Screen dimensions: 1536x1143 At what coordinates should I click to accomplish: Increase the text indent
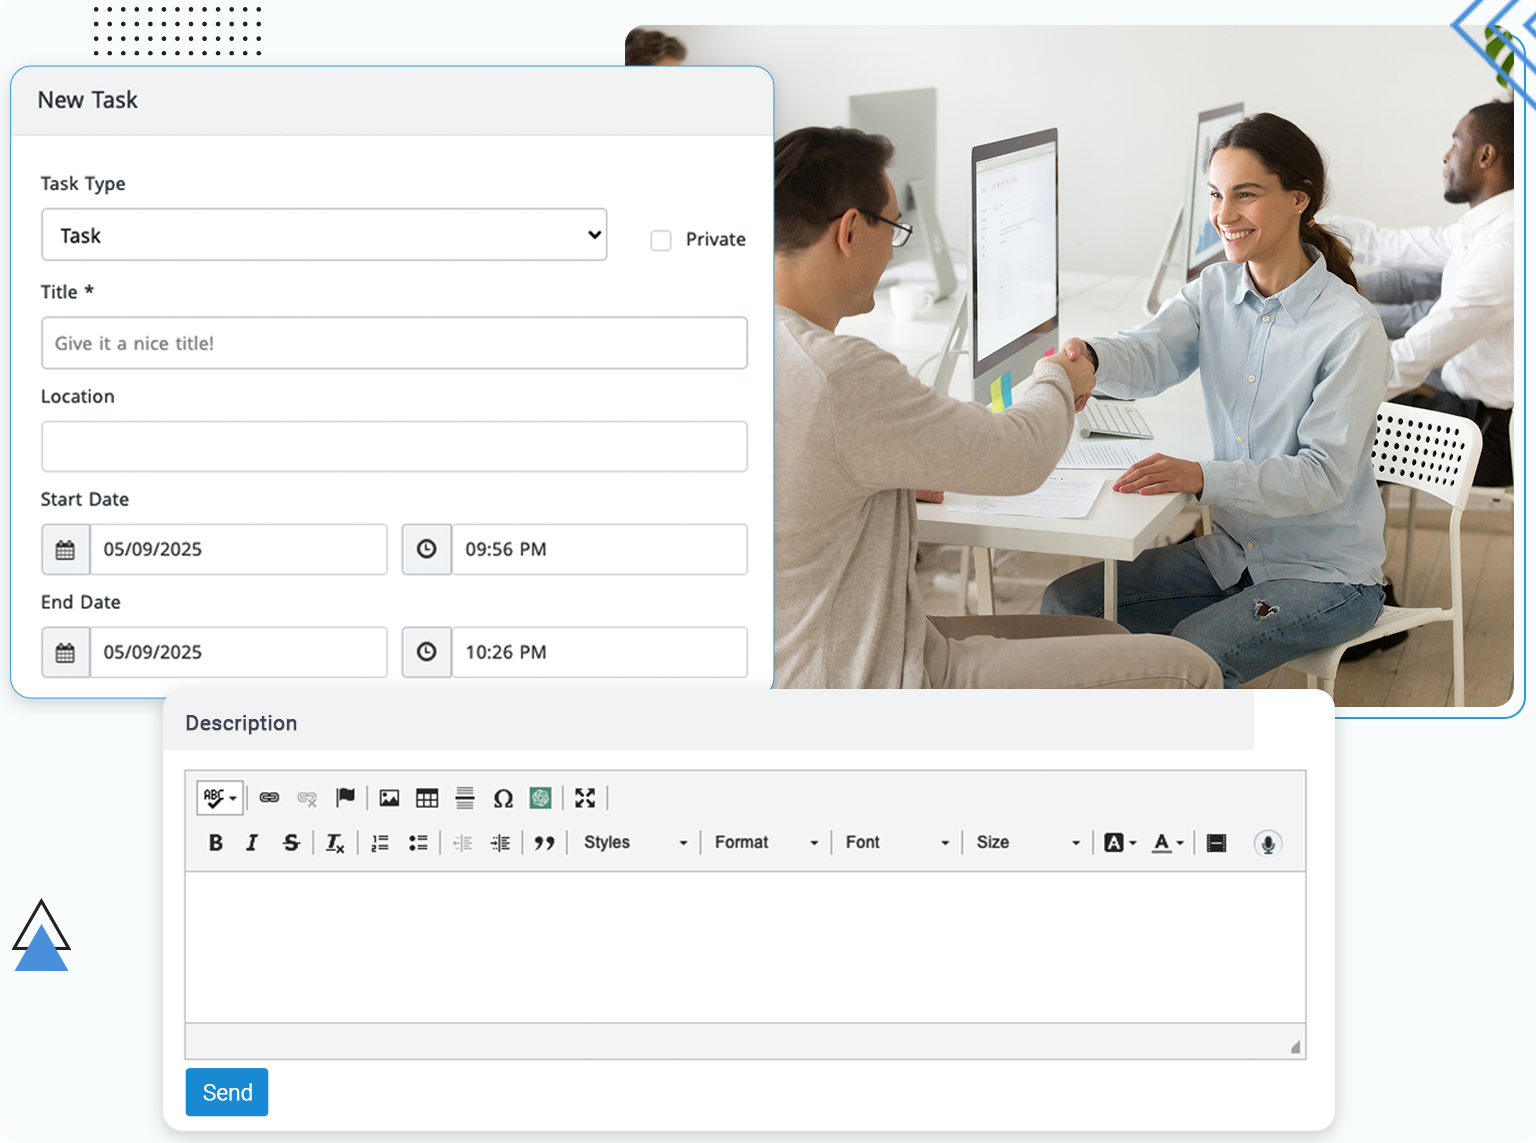[x=500, y=843]
